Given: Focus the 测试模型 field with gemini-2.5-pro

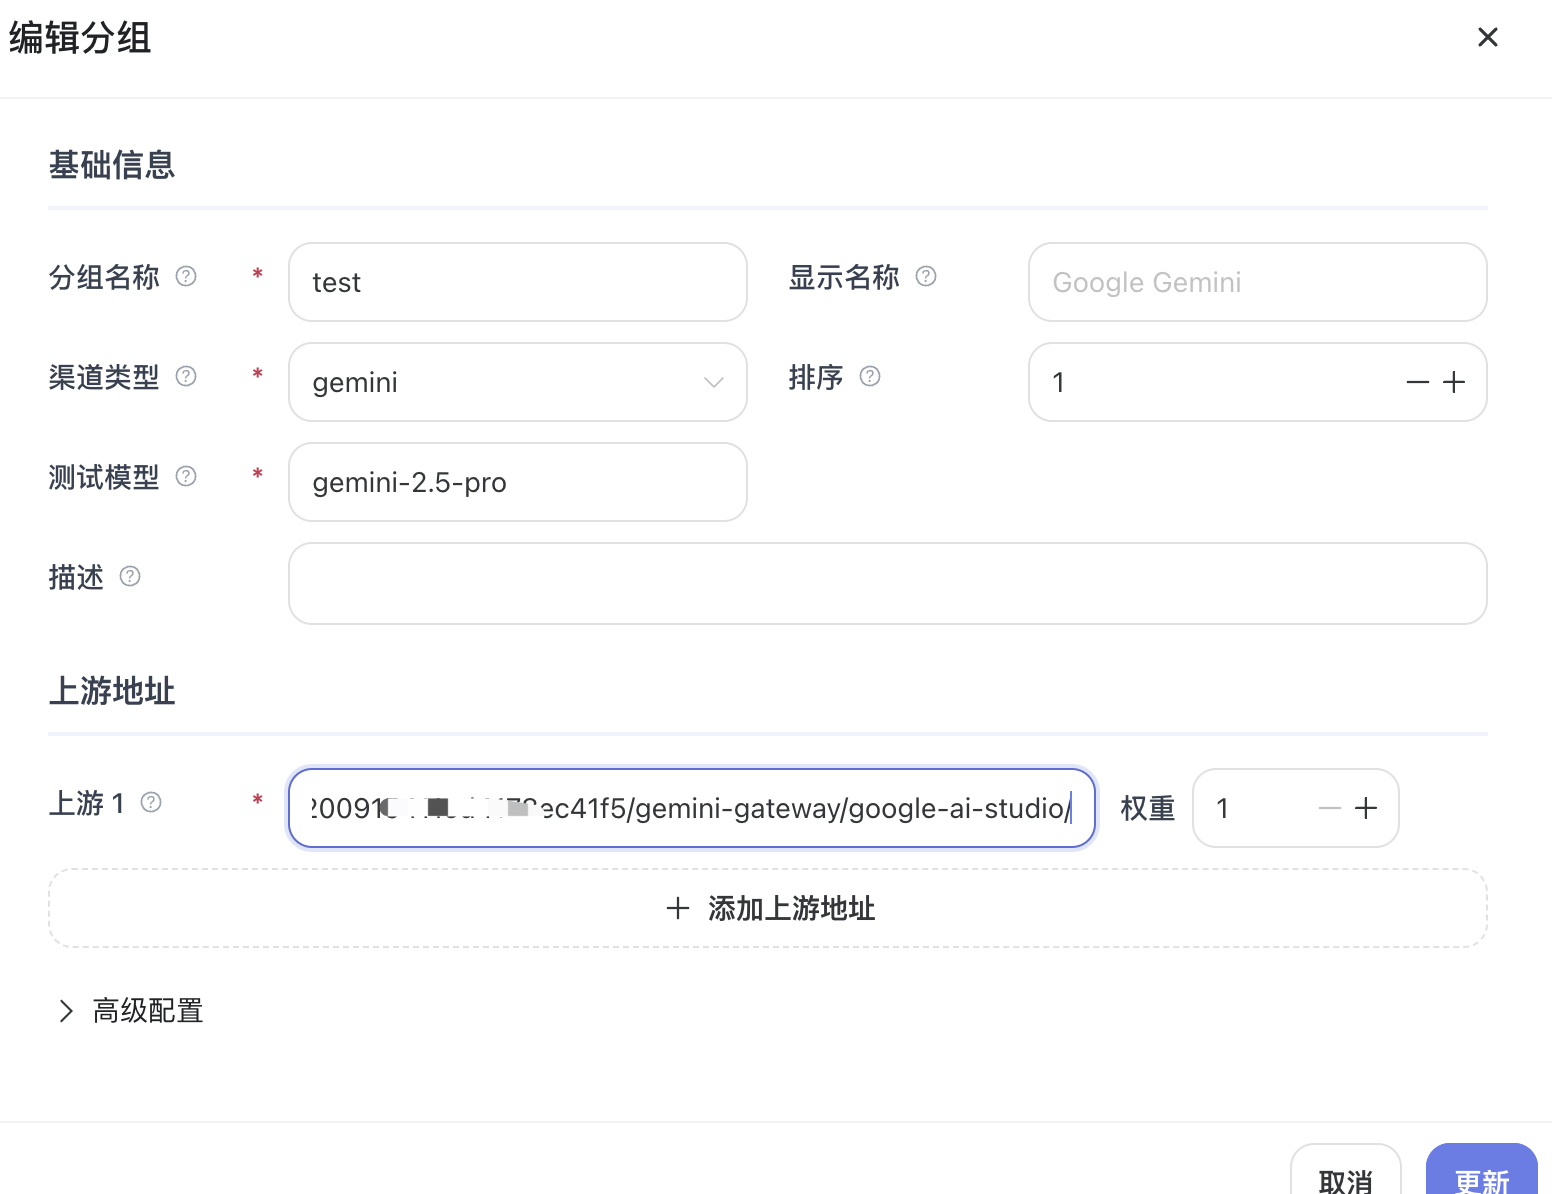Looking at the screenshot, I should pos(518,482).
